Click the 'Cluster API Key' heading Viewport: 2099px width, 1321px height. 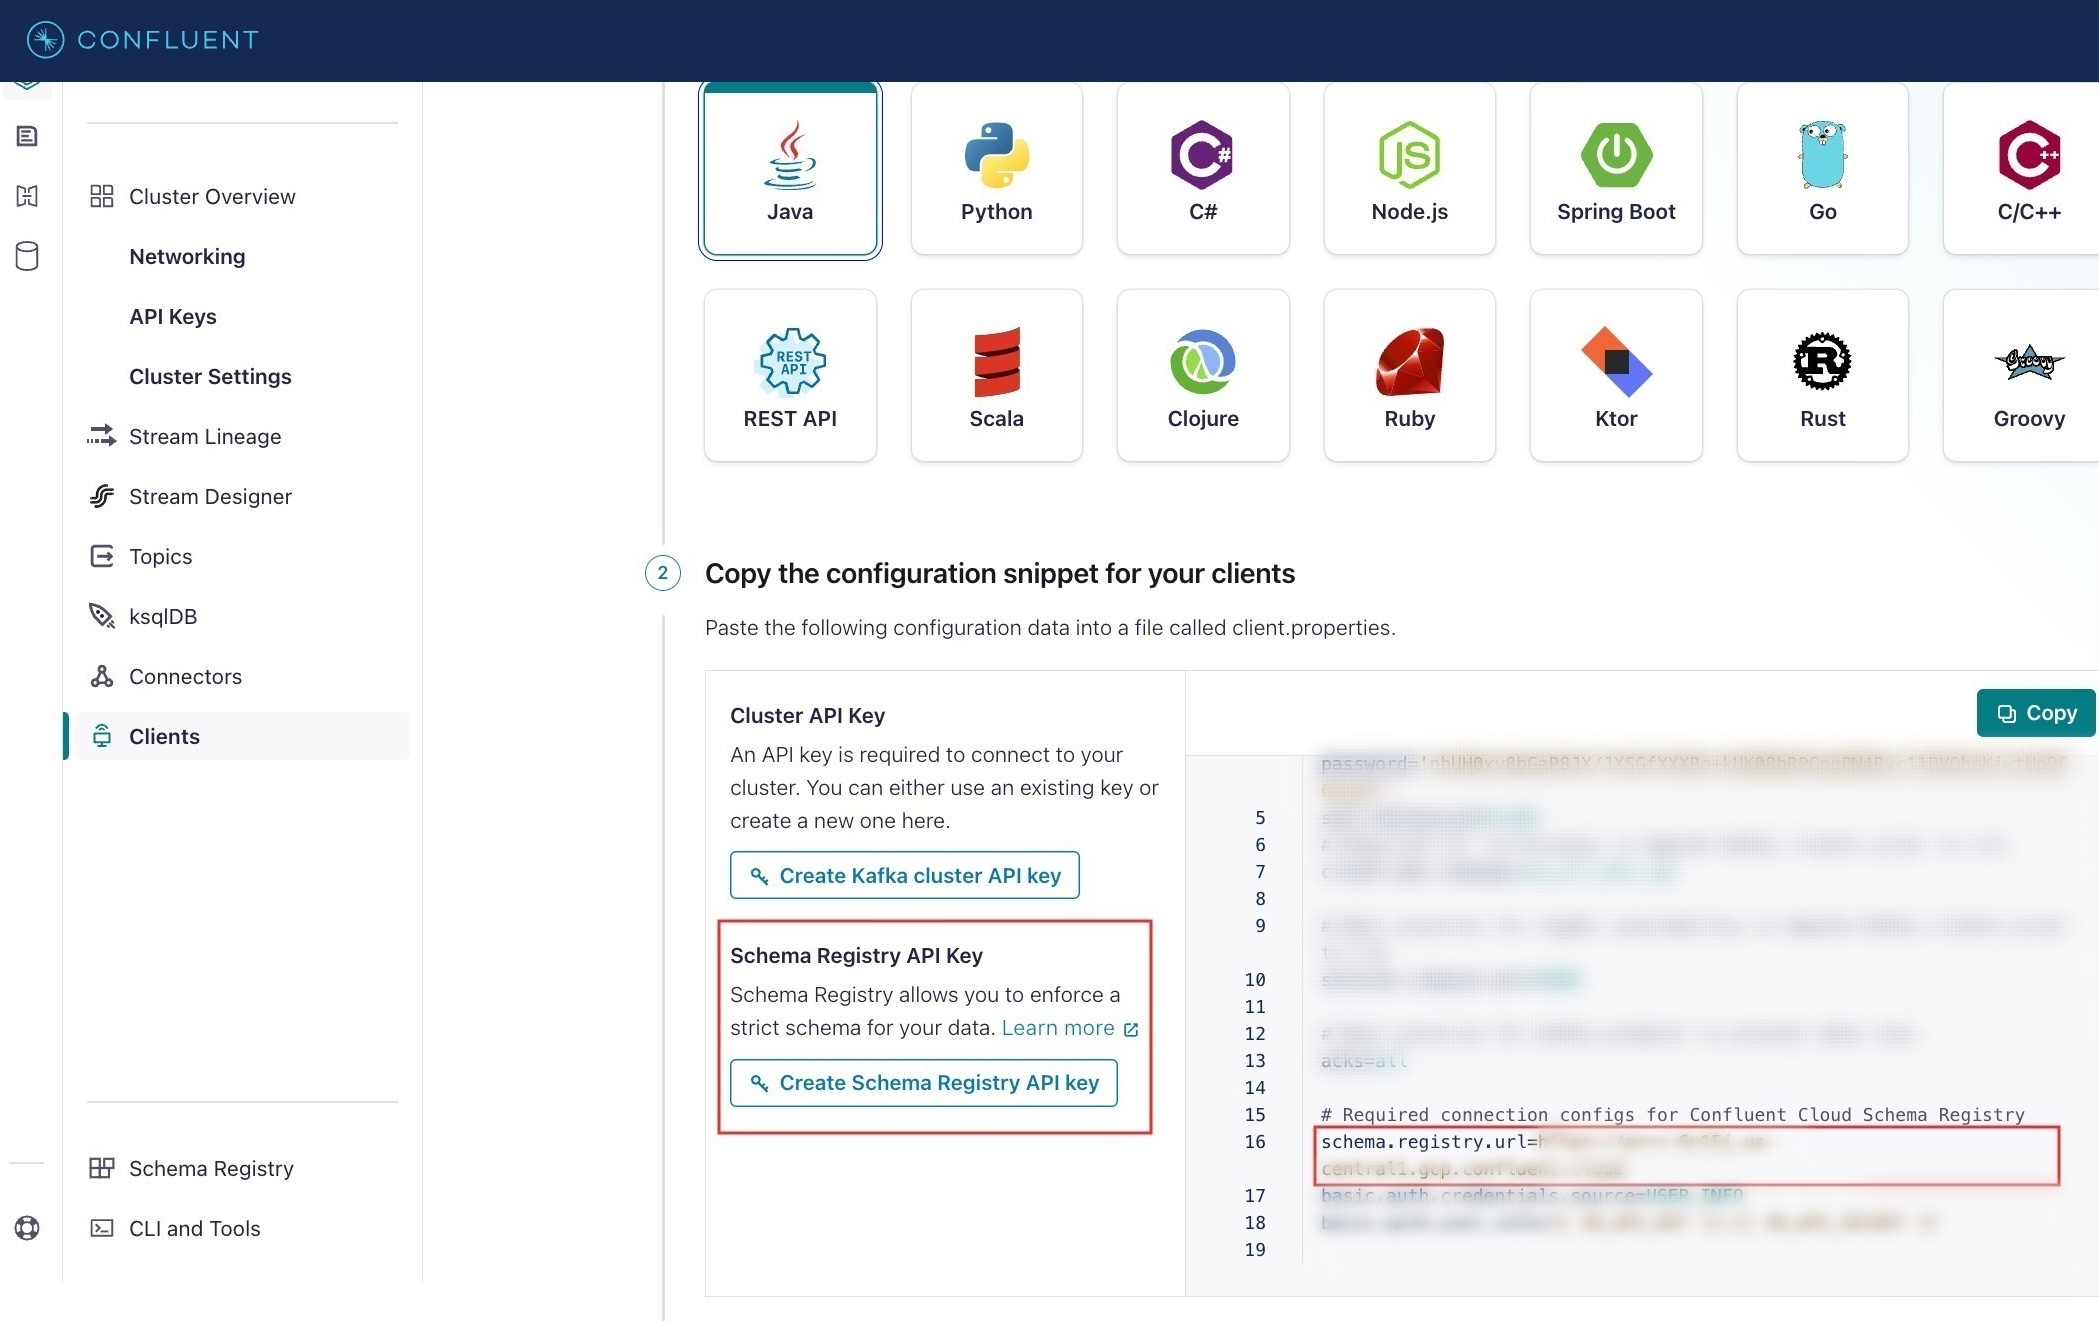pyautogui.click(x=807, y=715)
